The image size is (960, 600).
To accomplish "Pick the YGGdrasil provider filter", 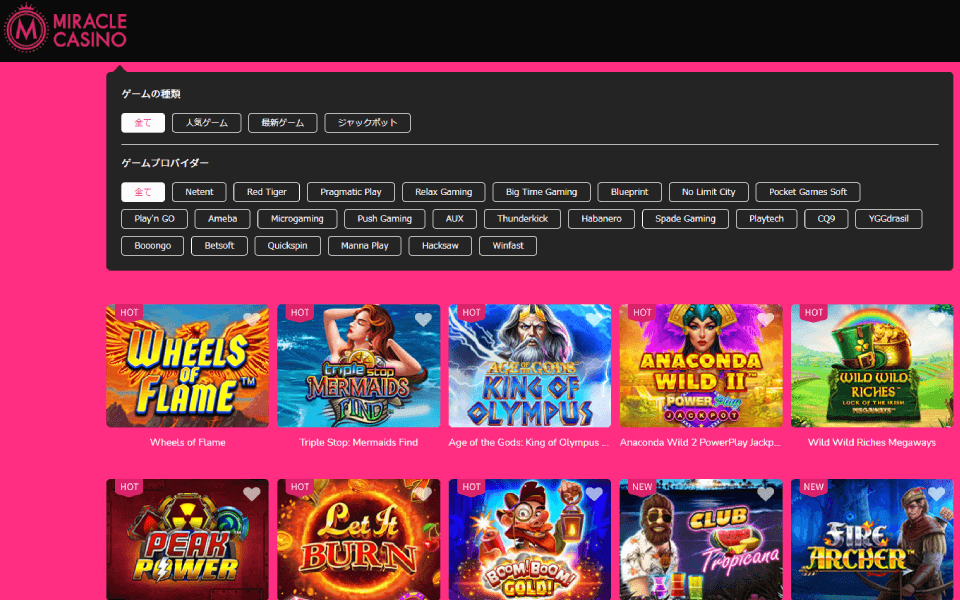I will [x=888, y=219].
